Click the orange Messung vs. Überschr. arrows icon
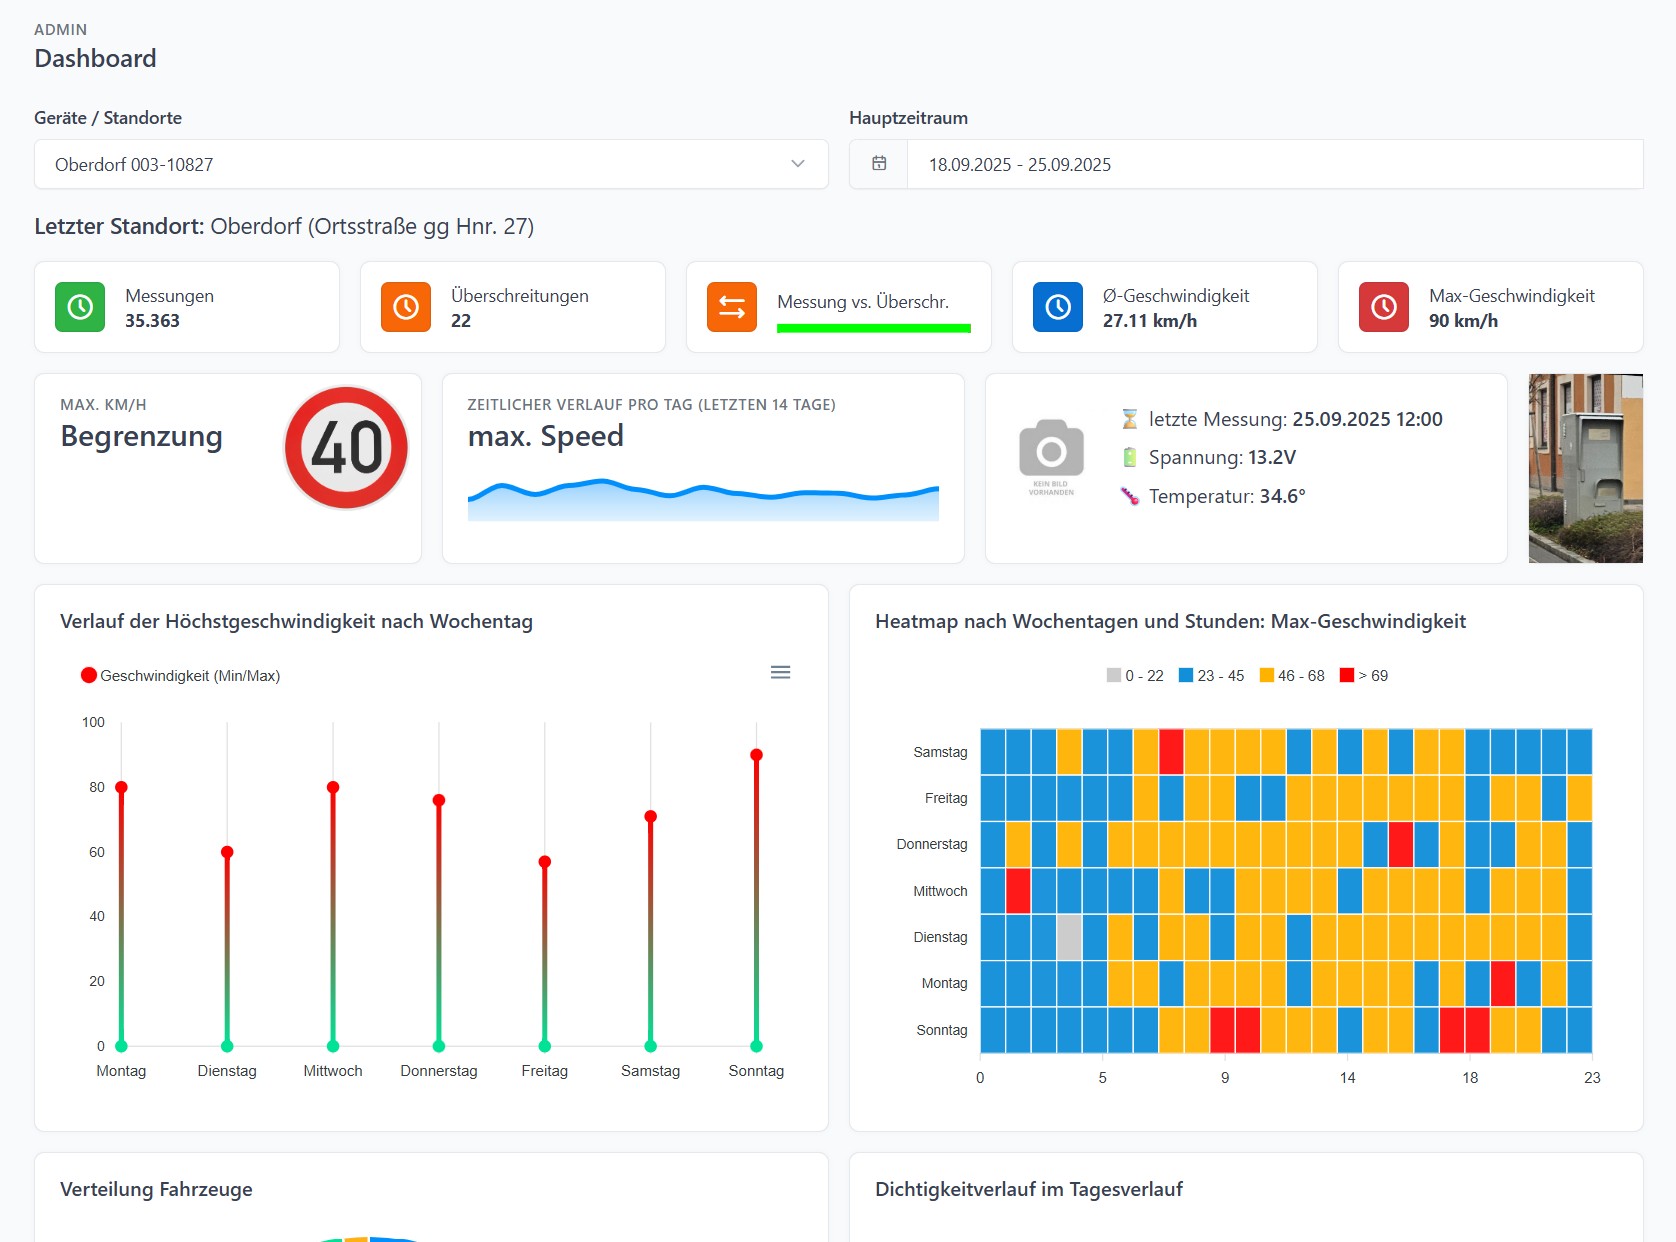The image size is (1676, 1242). [x=732, y=307]
